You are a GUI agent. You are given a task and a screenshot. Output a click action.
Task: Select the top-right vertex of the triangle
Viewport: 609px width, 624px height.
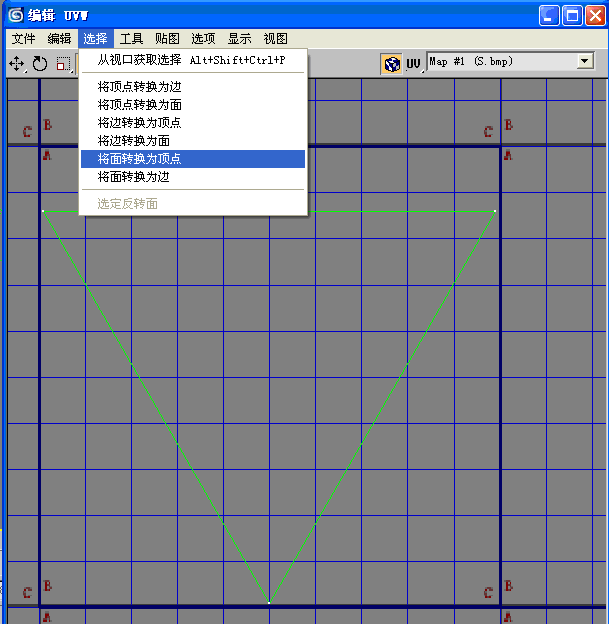point(495,211)
